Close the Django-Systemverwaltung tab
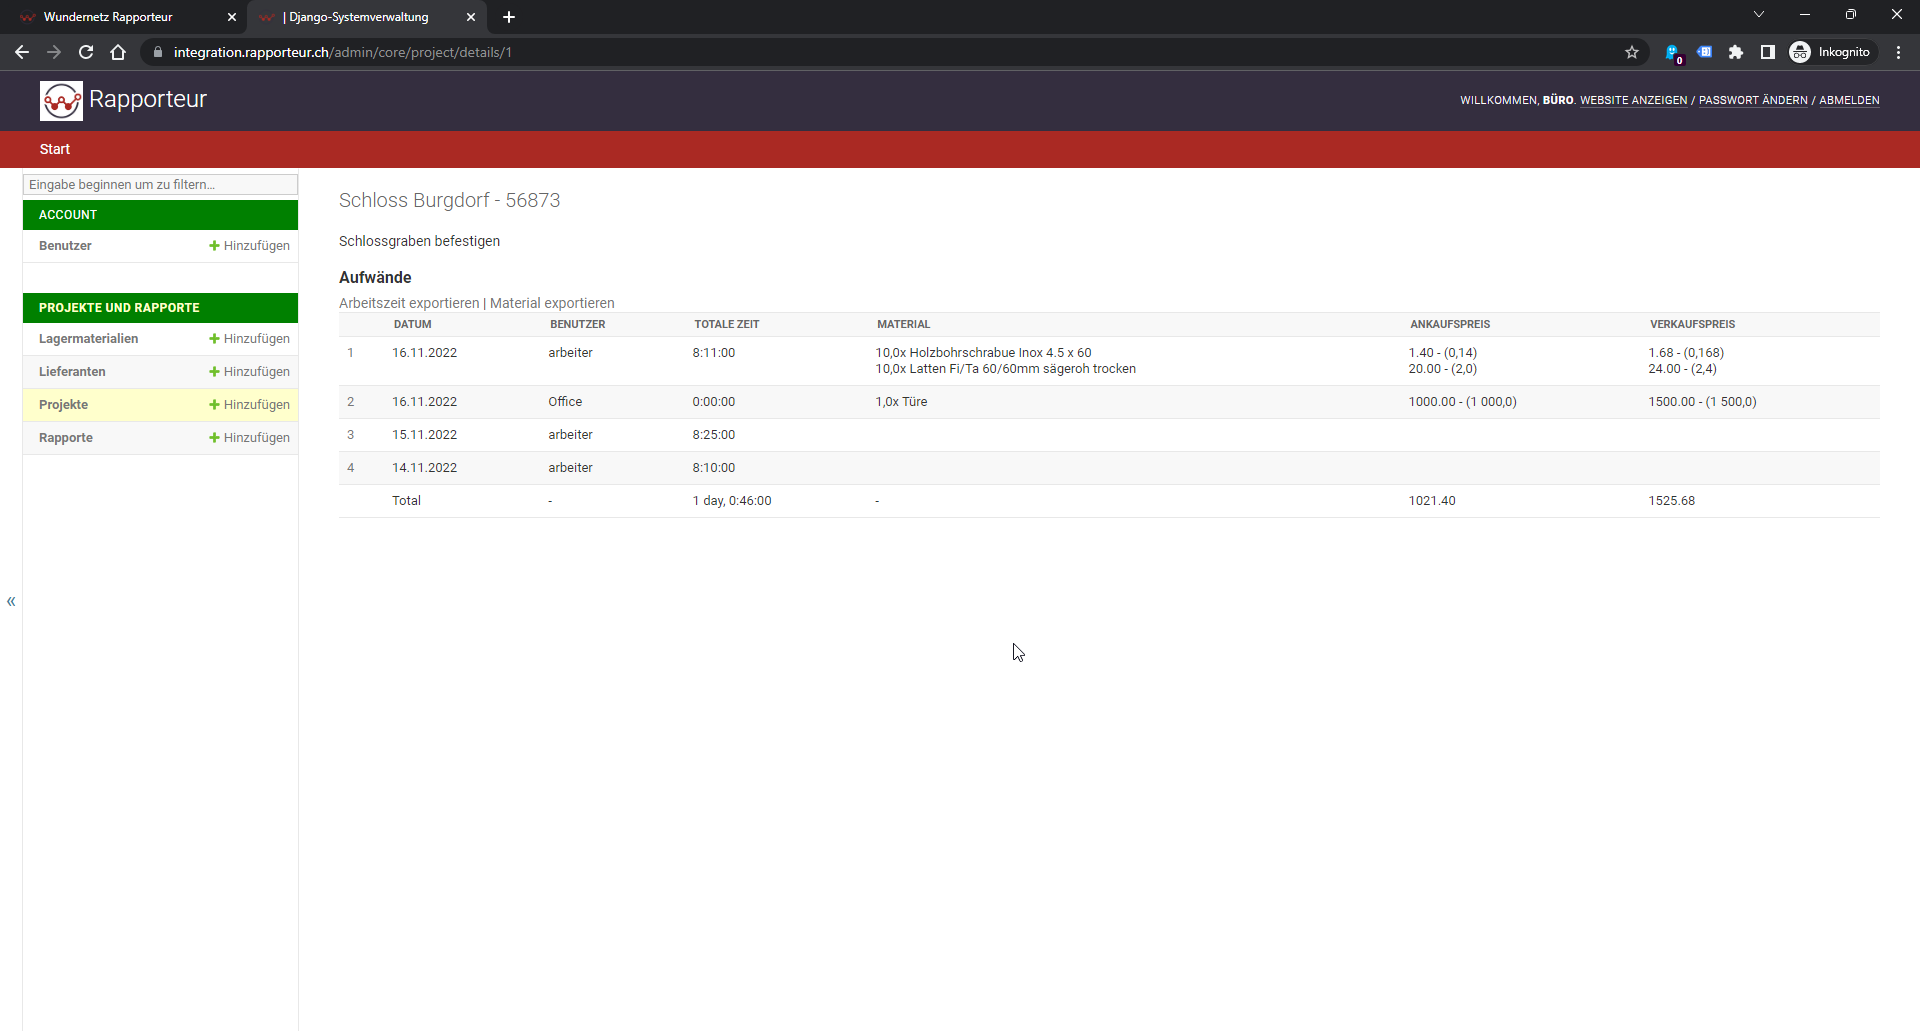Viewport: 1920px width, 1031px height. (x=471, y=17)
